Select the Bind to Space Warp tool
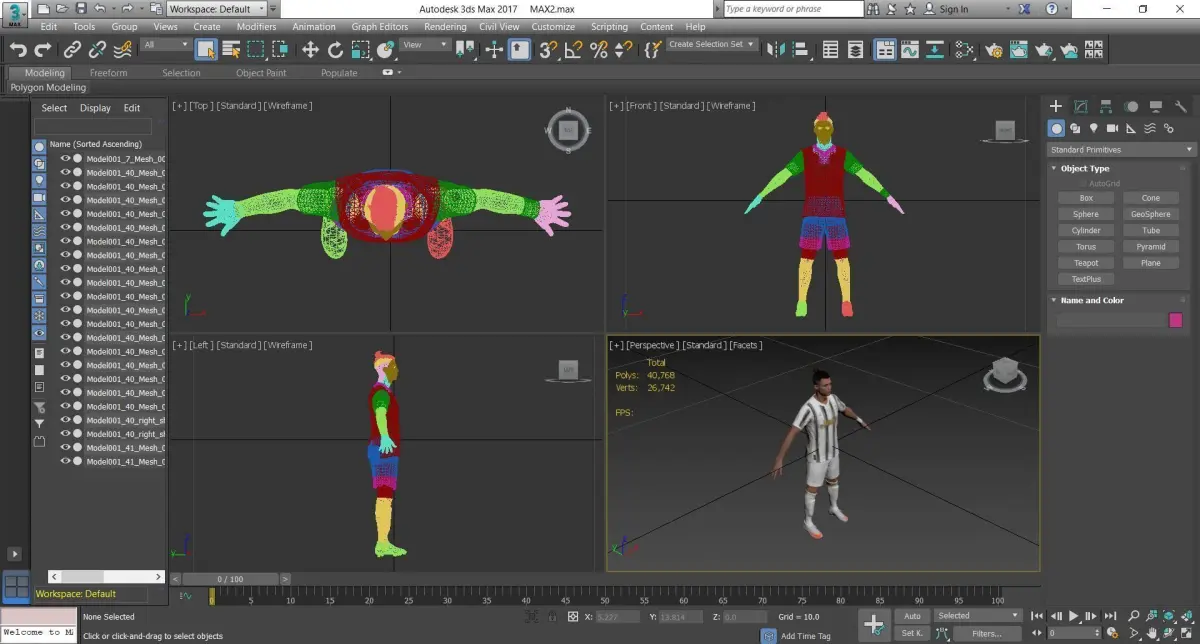 point(123,49)
